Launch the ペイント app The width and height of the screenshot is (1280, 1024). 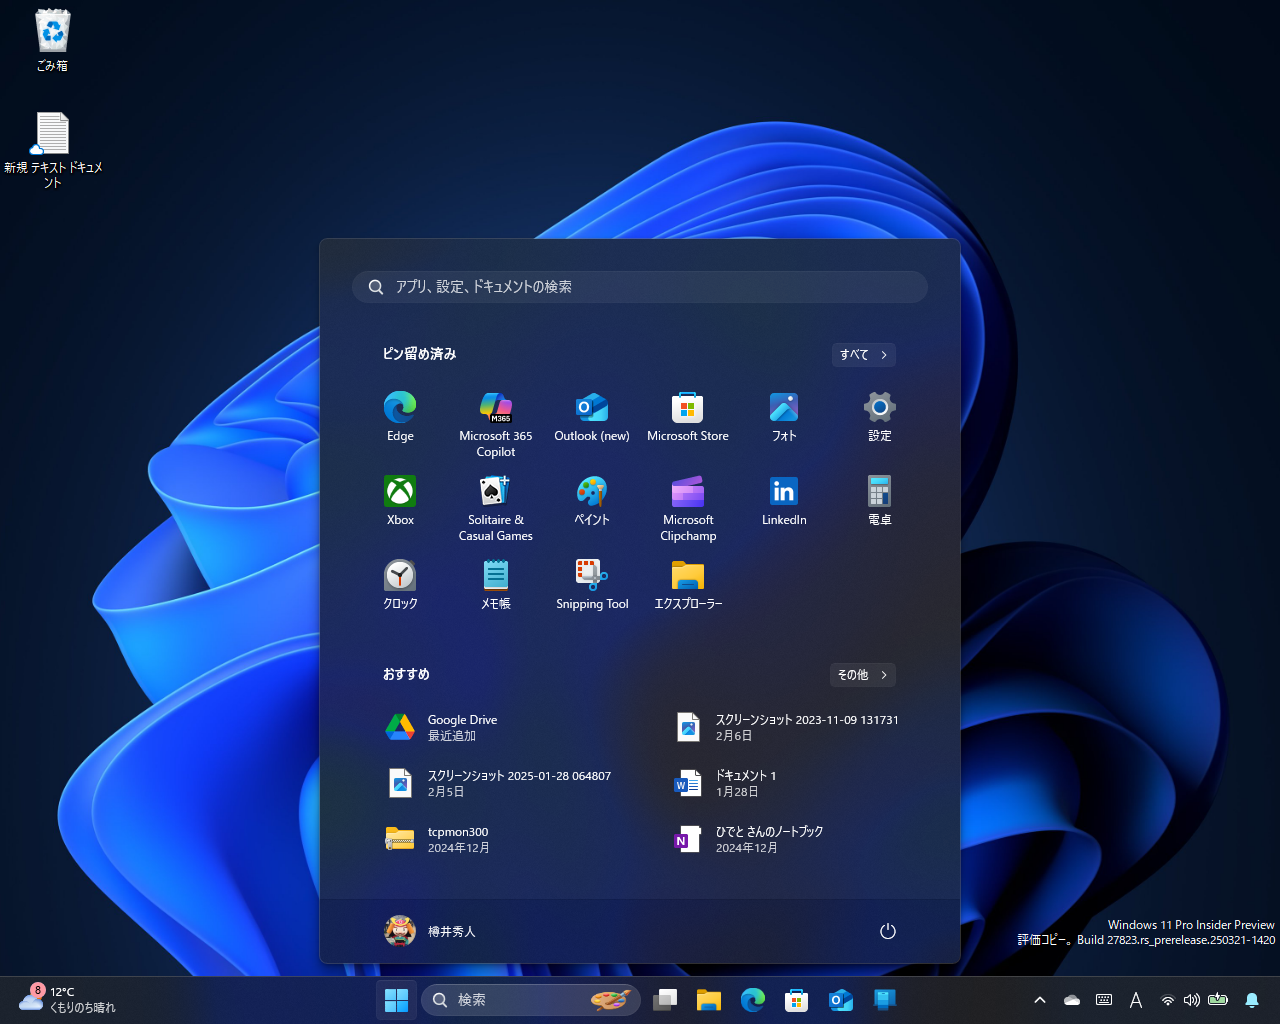click(x=592, y=501)
